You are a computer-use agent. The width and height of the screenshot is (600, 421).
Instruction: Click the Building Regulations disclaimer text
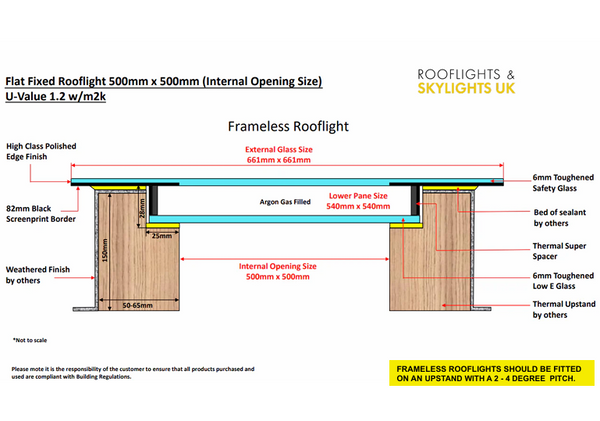(x=133, y=373)
